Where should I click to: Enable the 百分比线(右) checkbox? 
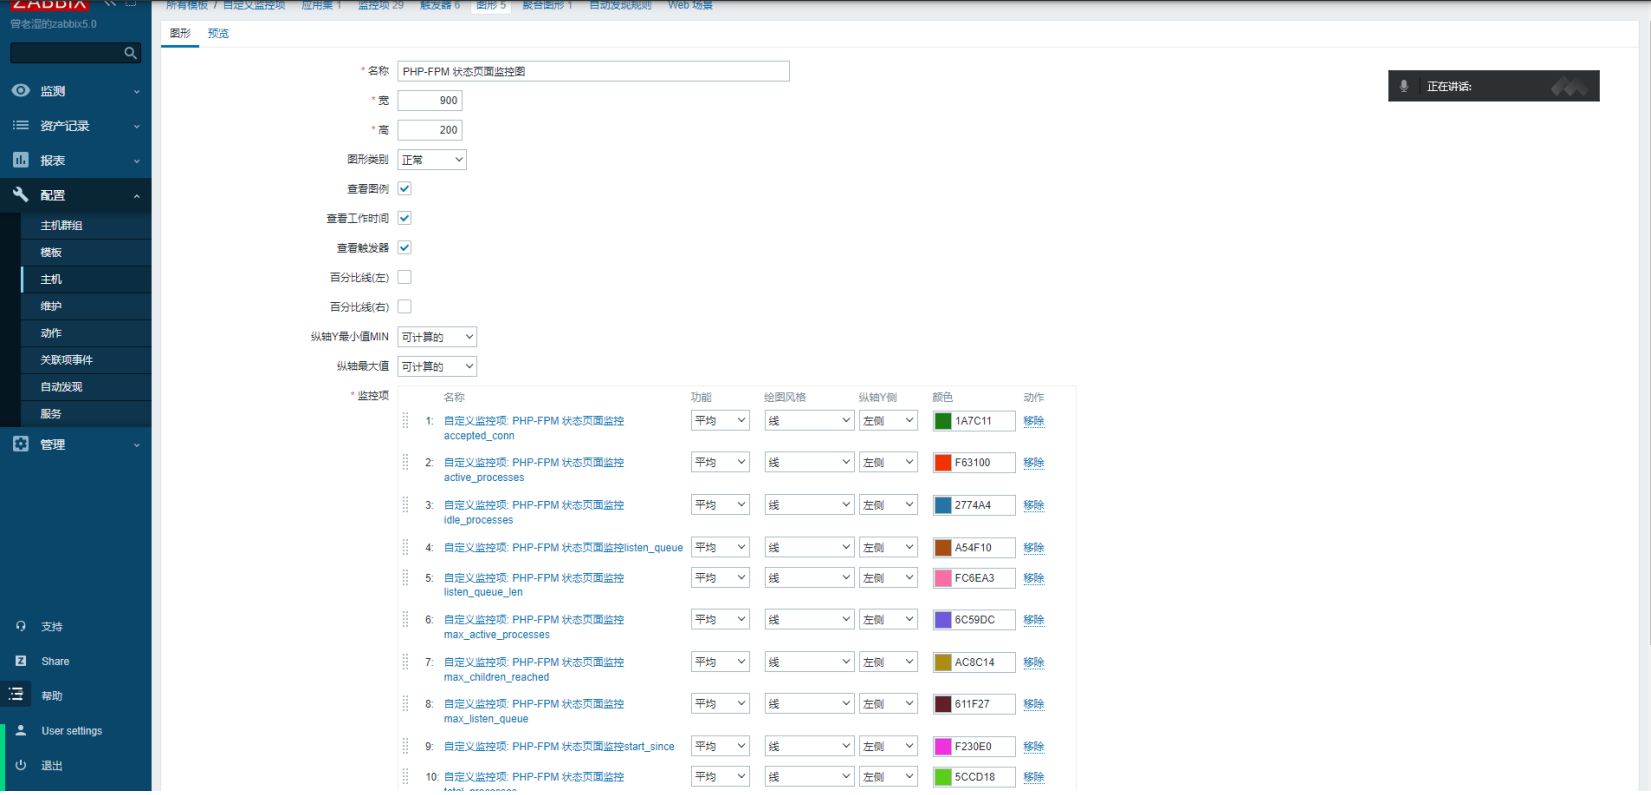click(405, 307)
